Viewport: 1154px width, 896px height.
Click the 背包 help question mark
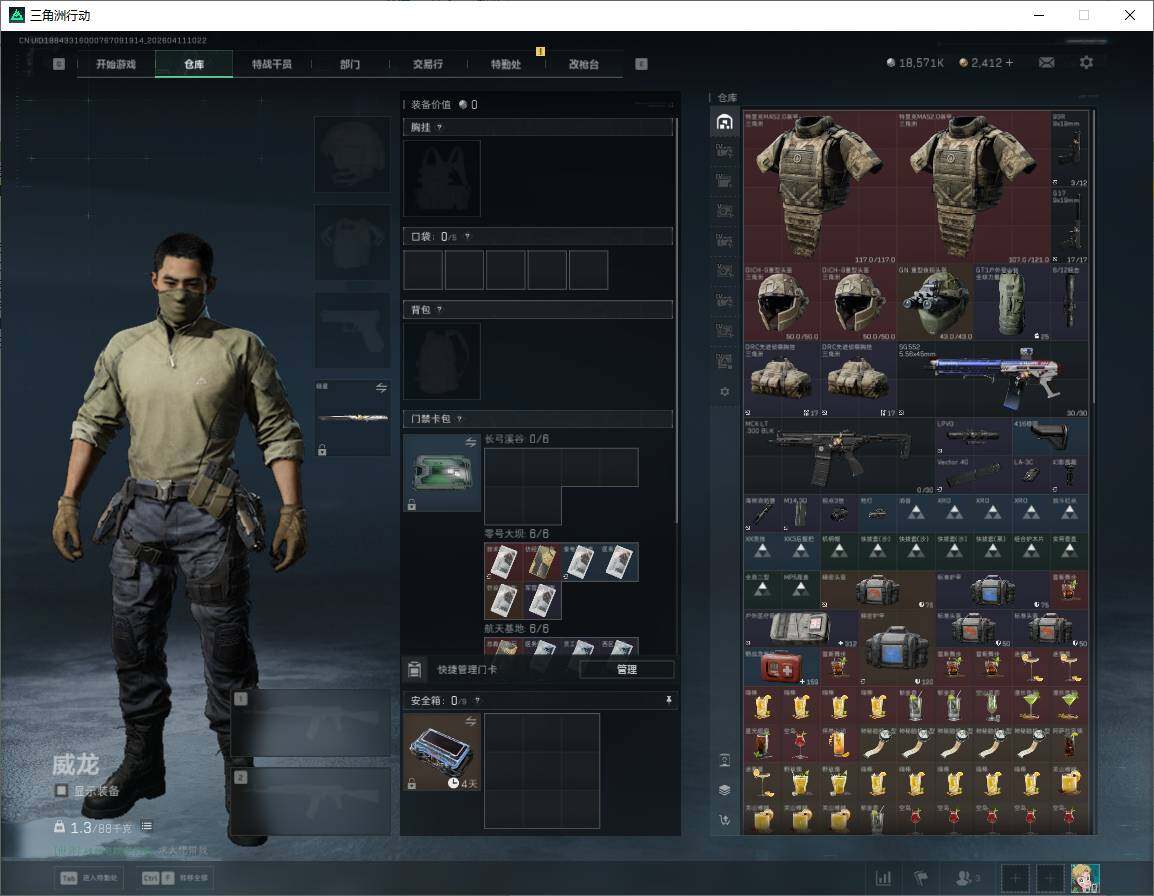point(439,310)
